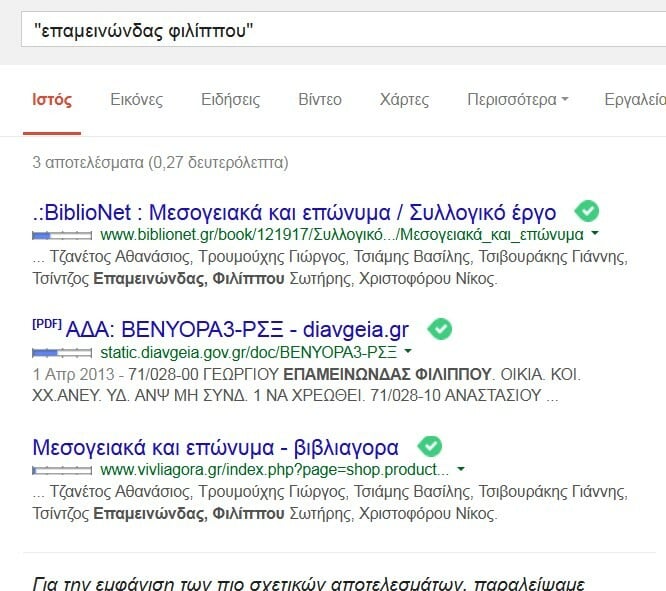Switch to the Βίντεο tab
Screen dimensions: 666x591
(x=320, y=99)
